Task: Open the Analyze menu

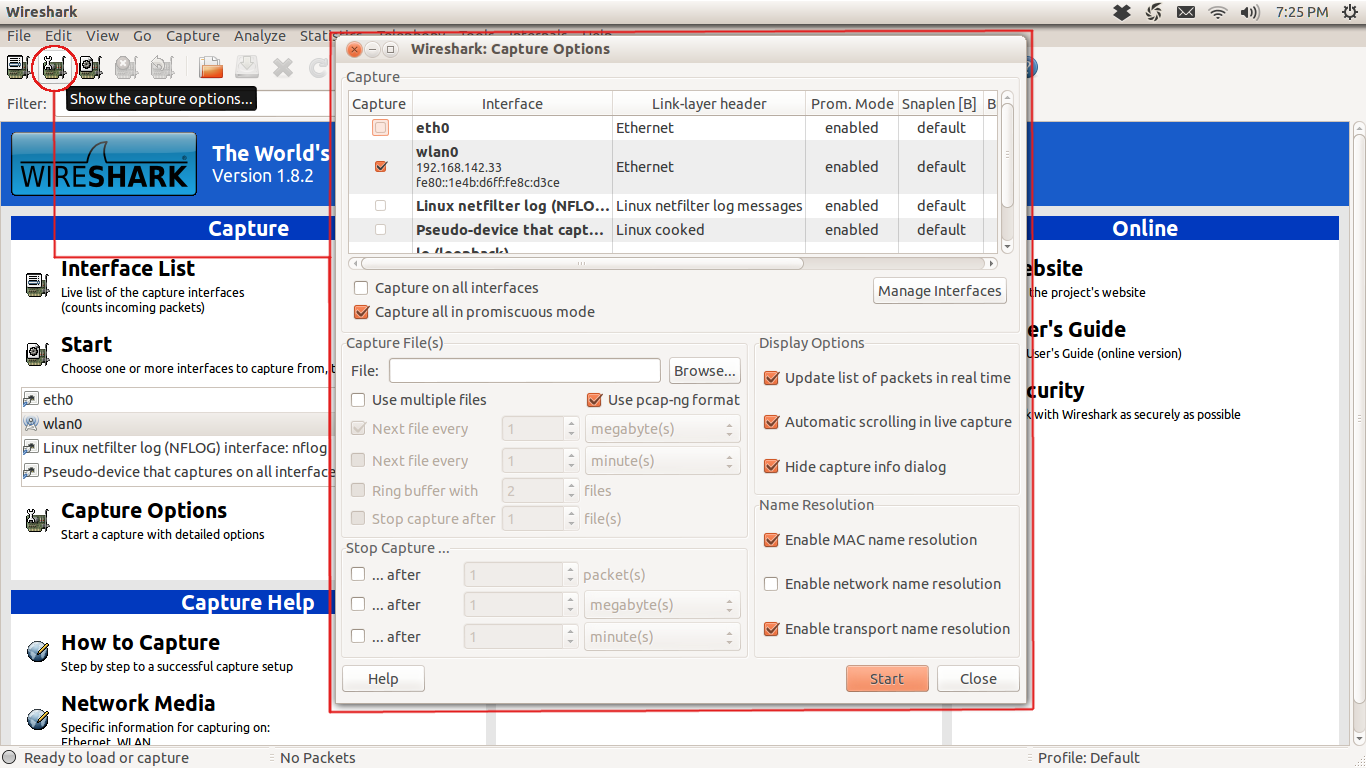Action: [260, 36]
